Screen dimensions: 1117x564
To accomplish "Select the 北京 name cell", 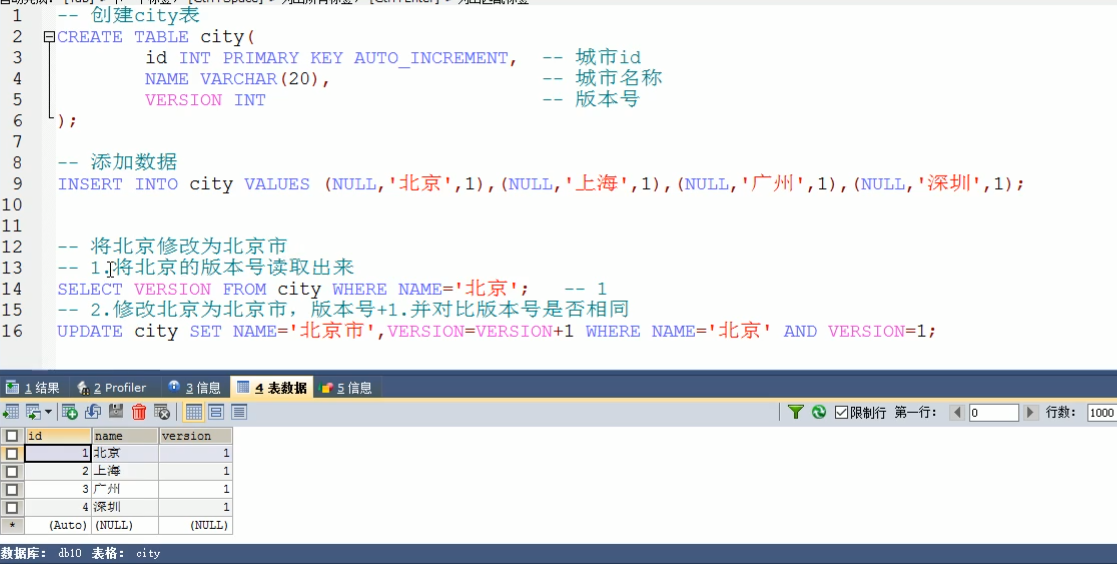I will [125, 453].
